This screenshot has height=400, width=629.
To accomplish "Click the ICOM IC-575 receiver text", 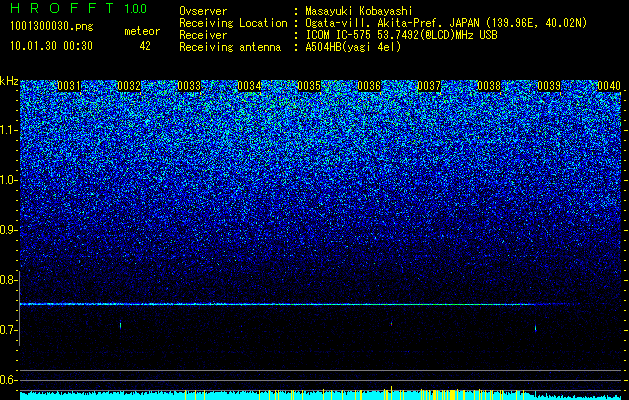I will click(x=401, y=35).
